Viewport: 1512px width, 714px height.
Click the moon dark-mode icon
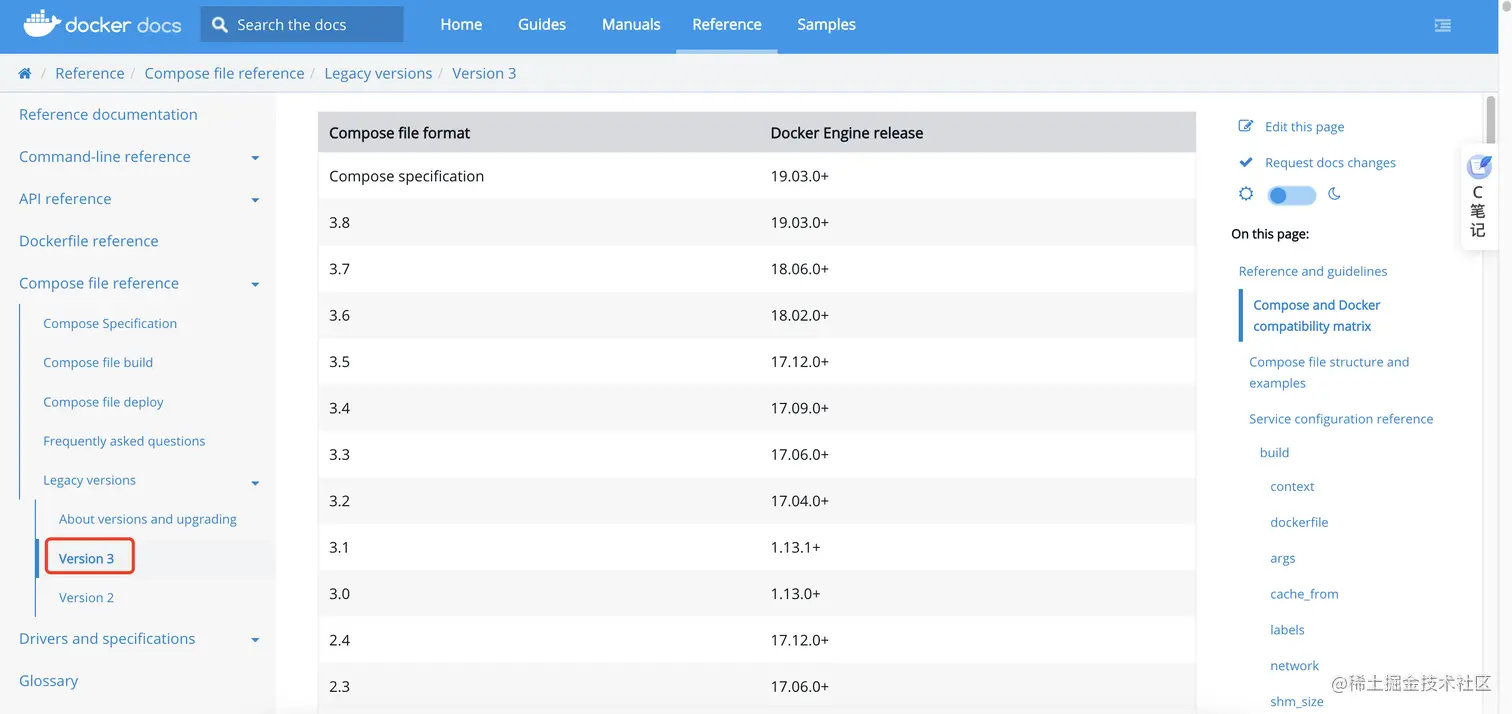1334,194
